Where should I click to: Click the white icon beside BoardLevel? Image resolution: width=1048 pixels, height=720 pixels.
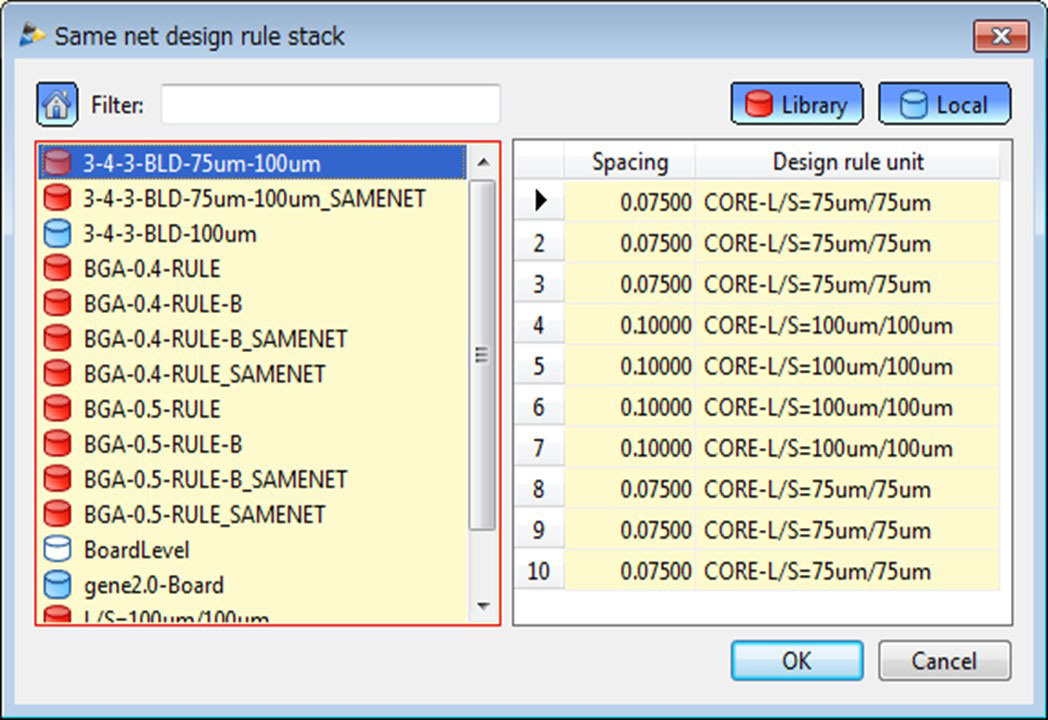tap(57, 550)
